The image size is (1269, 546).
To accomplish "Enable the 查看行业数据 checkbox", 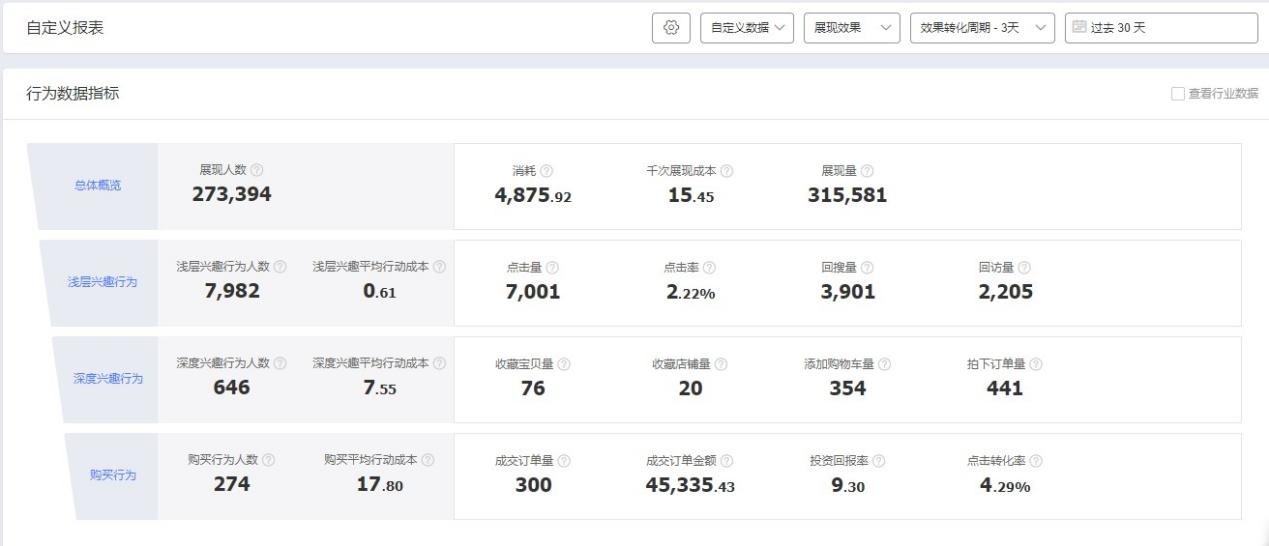I will [x=1177, y=94].
